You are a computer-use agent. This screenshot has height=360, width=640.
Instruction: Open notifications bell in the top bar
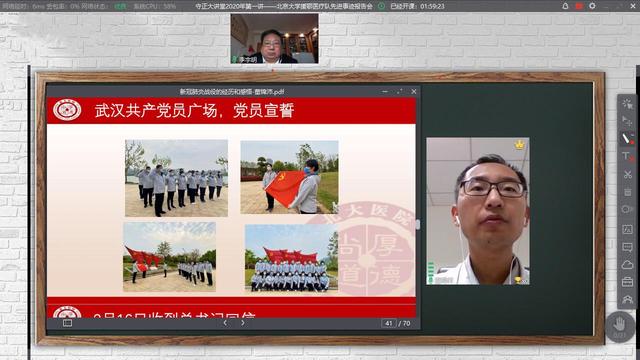point(565,6)
